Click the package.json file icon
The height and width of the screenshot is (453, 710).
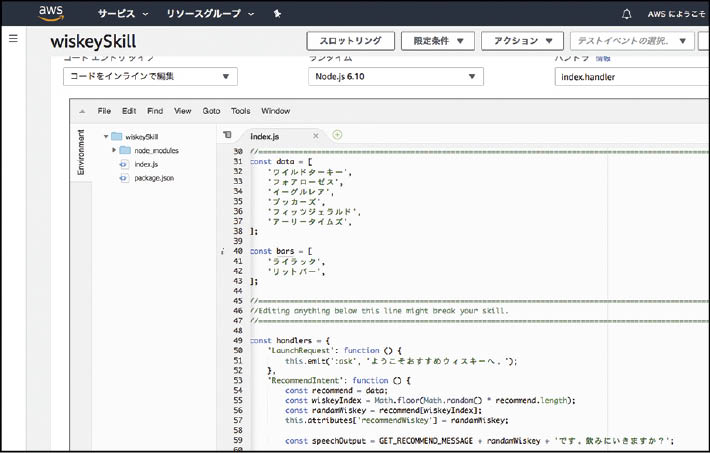click(x=124, y=178)
